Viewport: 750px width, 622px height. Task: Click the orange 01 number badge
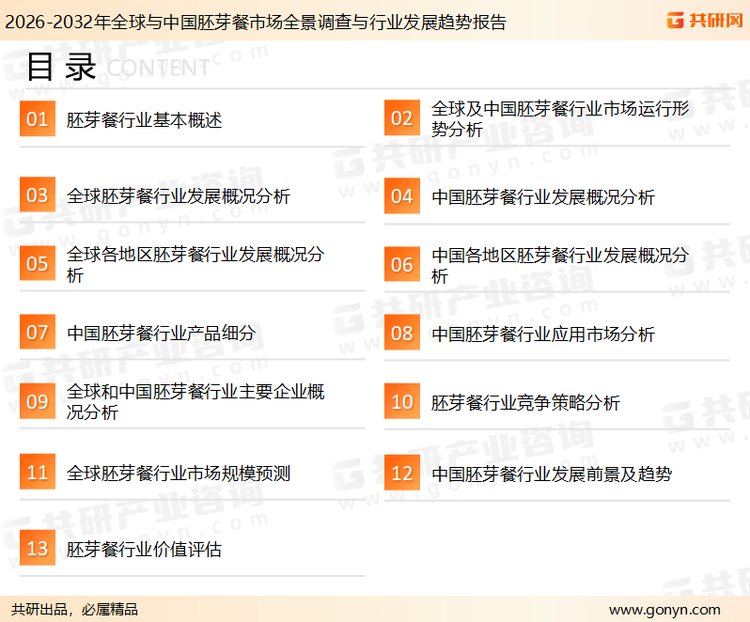click(37, 120)
